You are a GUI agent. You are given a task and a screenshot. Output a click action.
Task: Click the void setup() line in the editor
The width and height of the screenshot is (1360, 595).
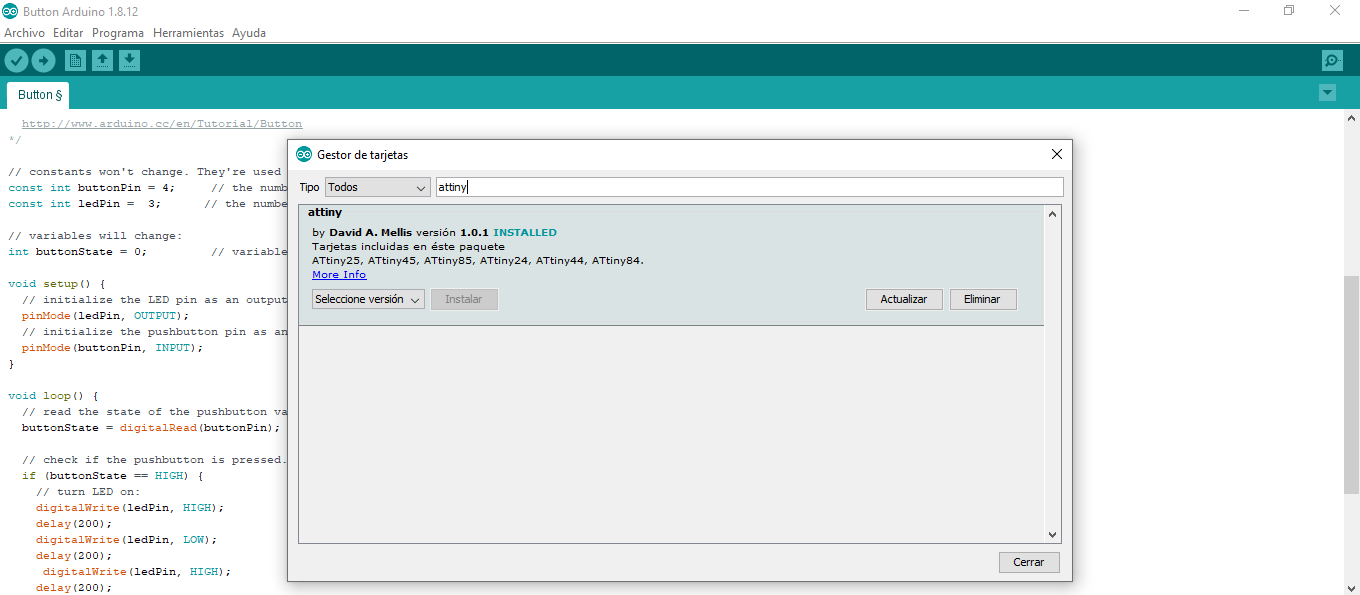point(56,284)
